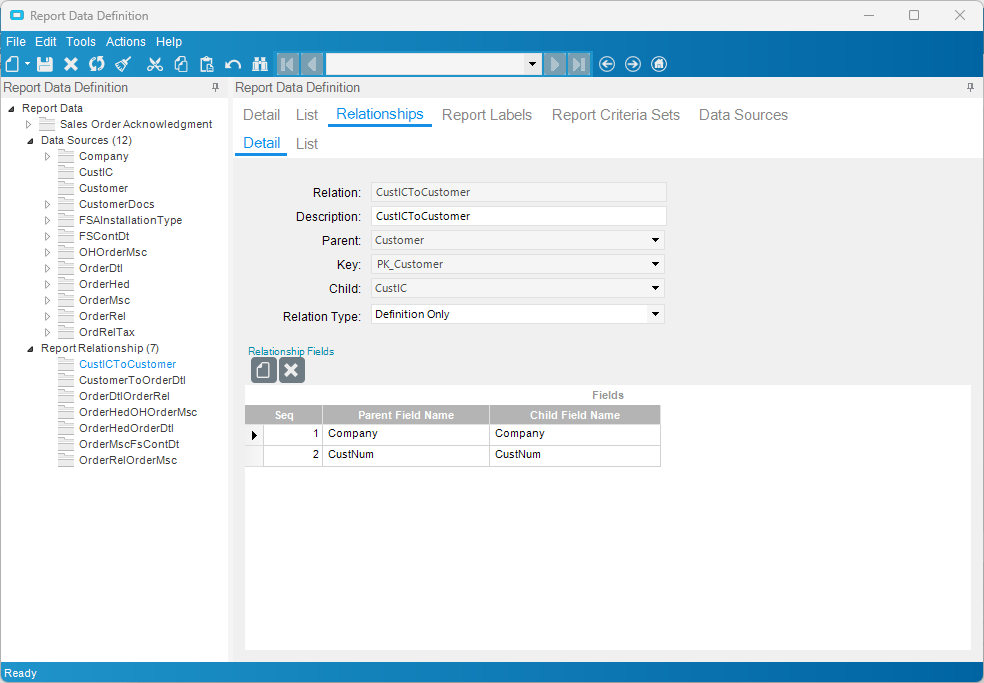Click the New document toolbar icon
984x683 pixels.
[x=13, y=64]
